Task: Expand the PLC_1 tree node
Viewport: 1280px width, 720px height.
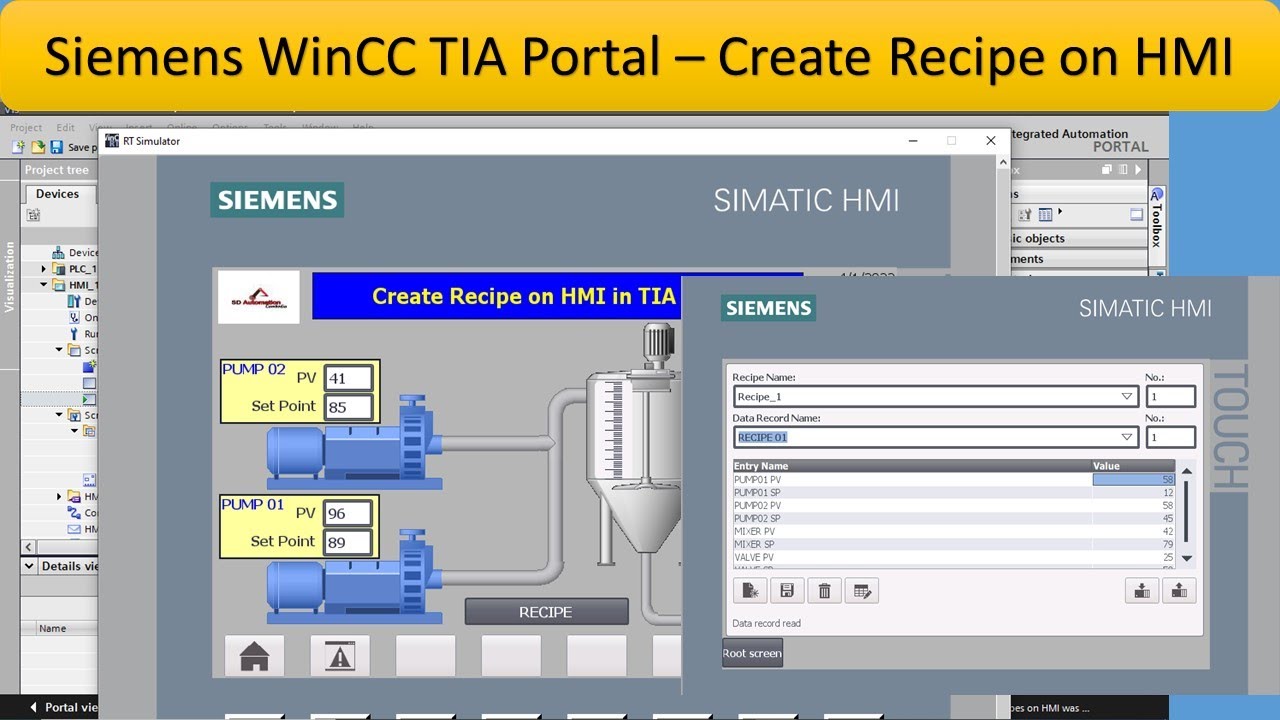Action: [43, 269]
